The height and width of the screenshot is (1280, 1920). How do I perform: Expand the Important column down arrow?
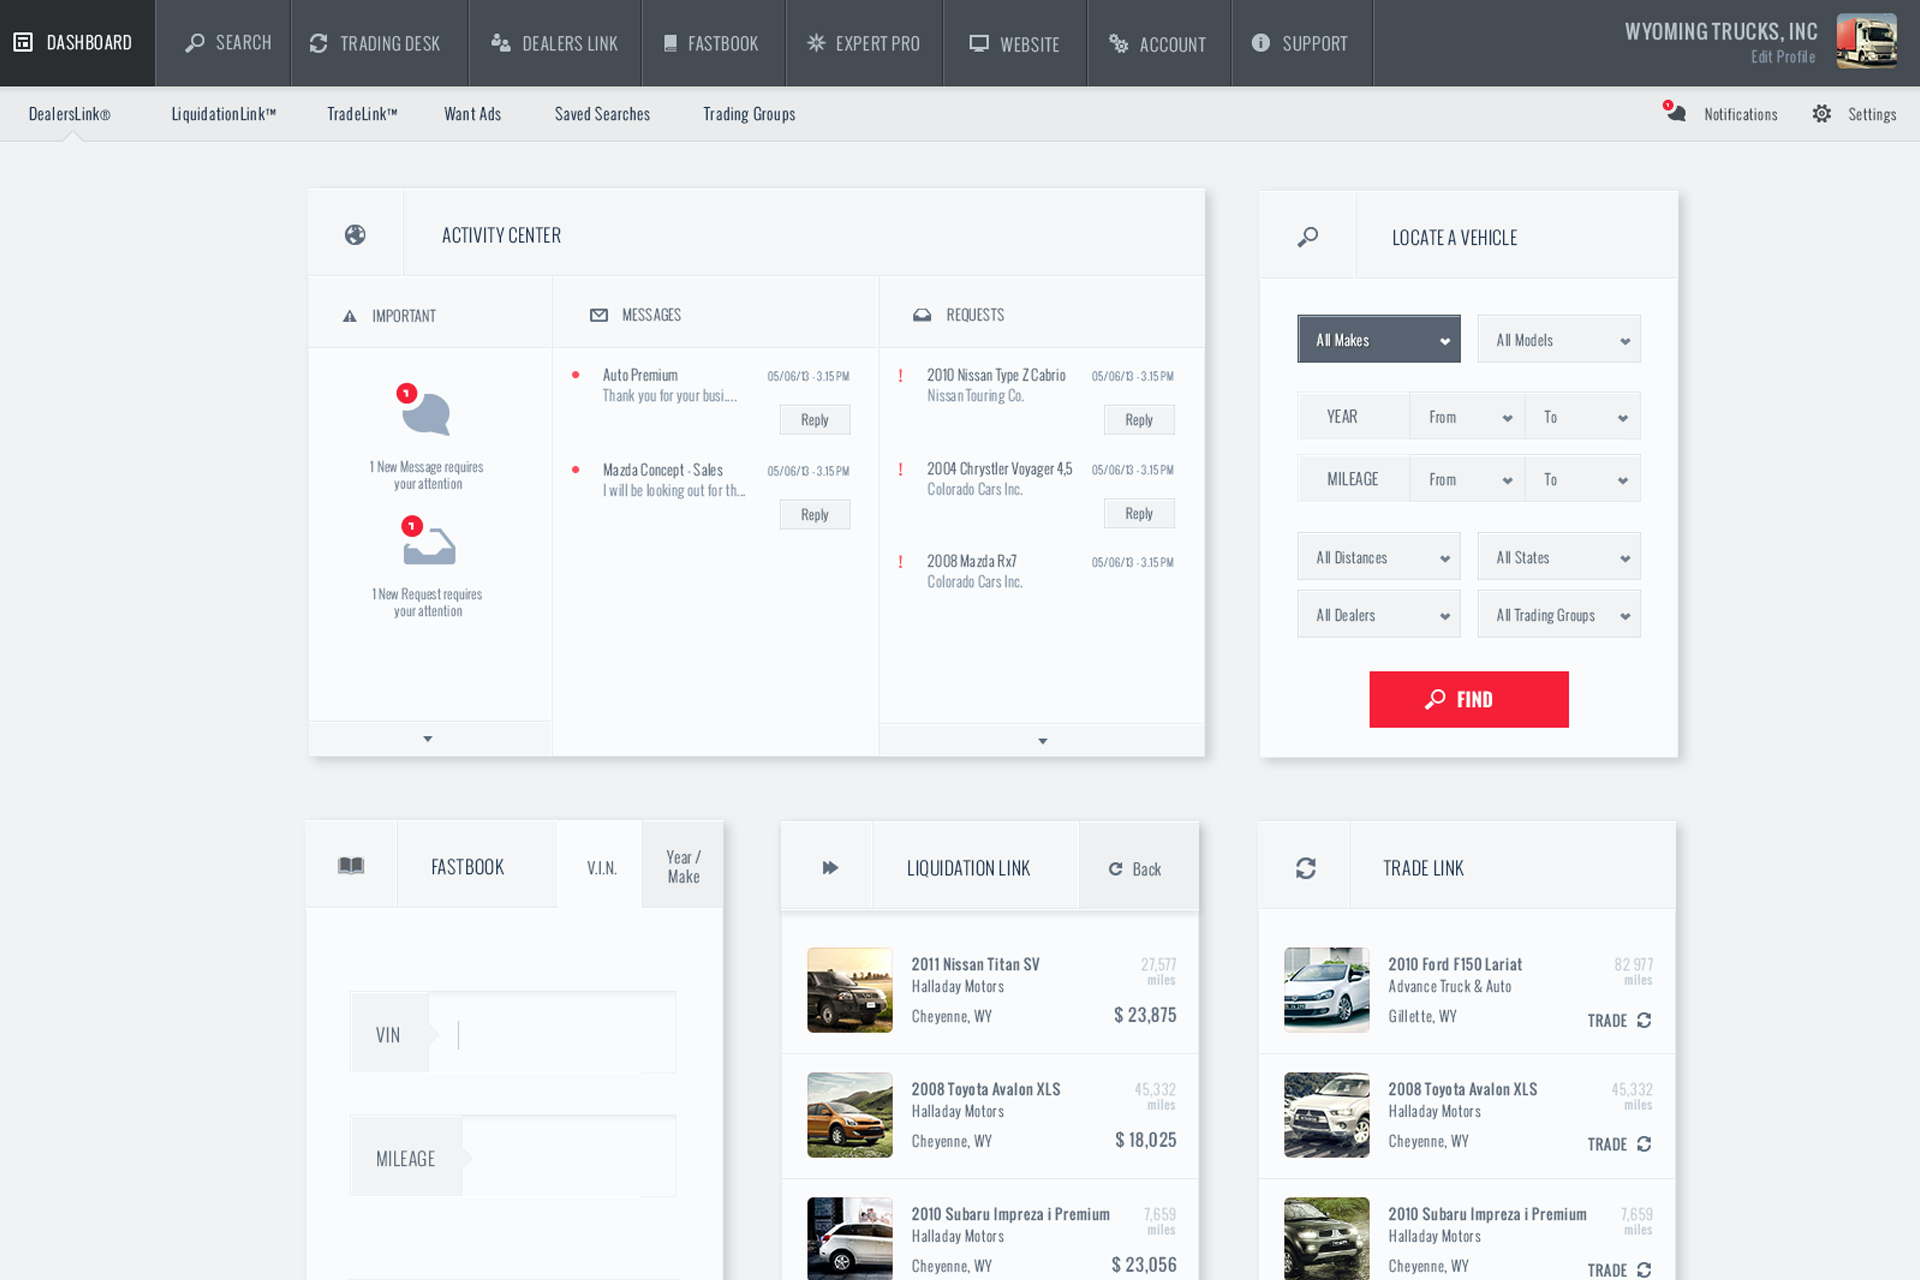(x=428, y=739)
